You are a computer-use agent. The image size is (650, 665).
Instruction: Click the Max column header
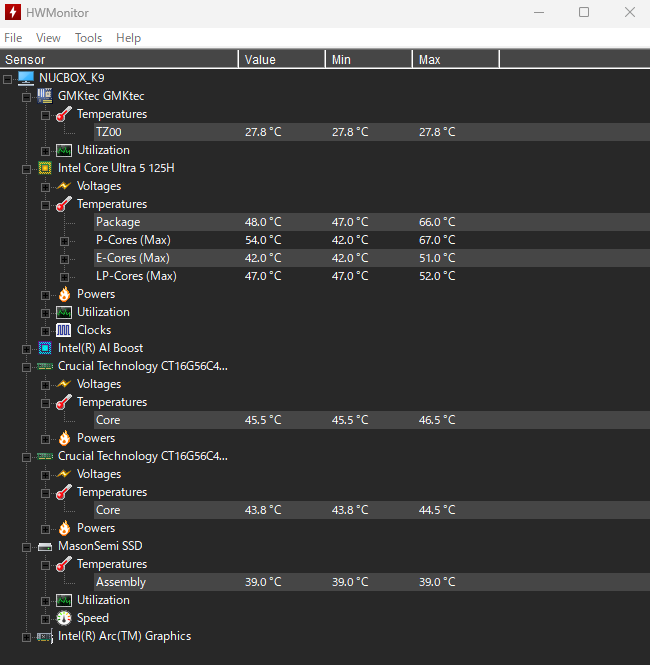pyautogui.click(x=430, y=60)
